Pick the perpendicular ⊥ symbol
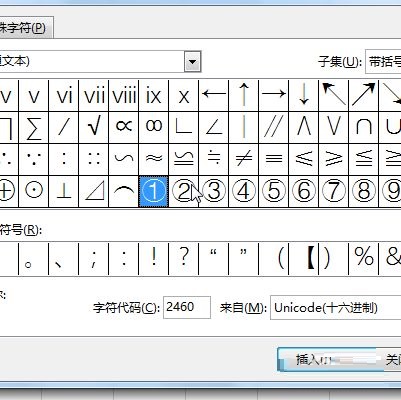Screen dimensions: 401x400 click(64, 191)
